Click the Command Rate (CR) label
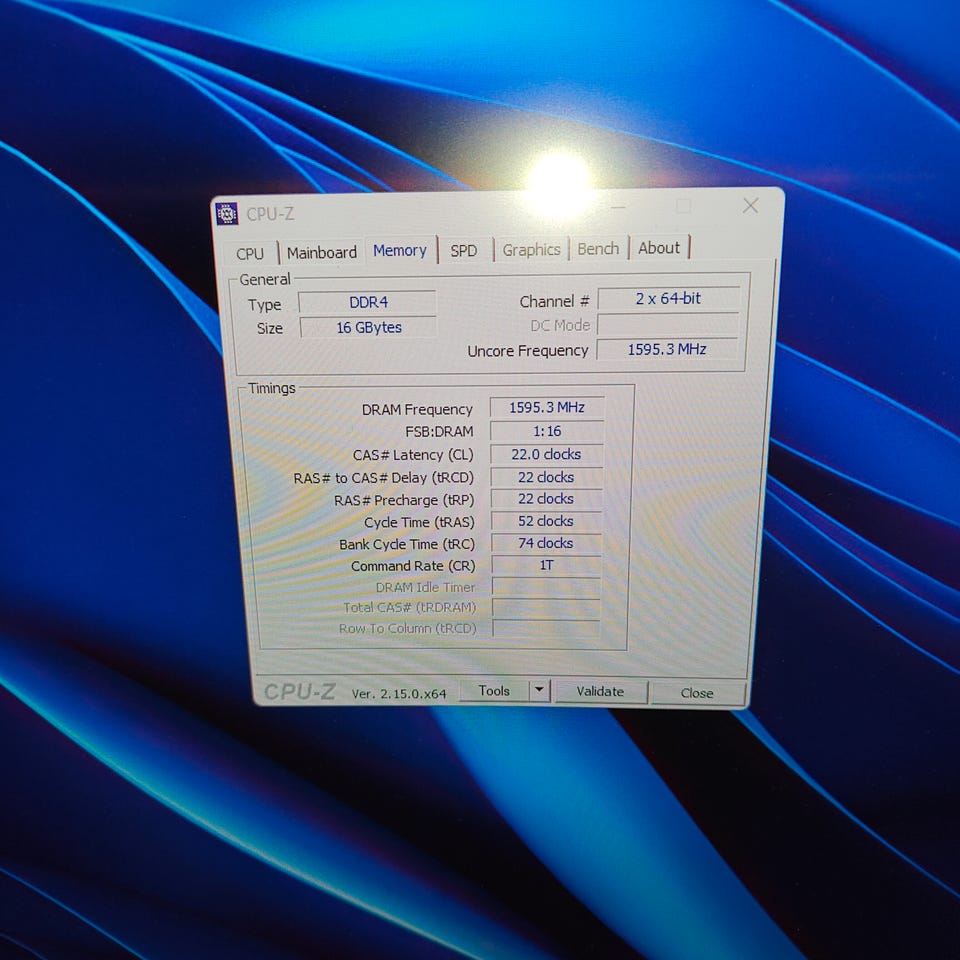 (x=413, y=566)
